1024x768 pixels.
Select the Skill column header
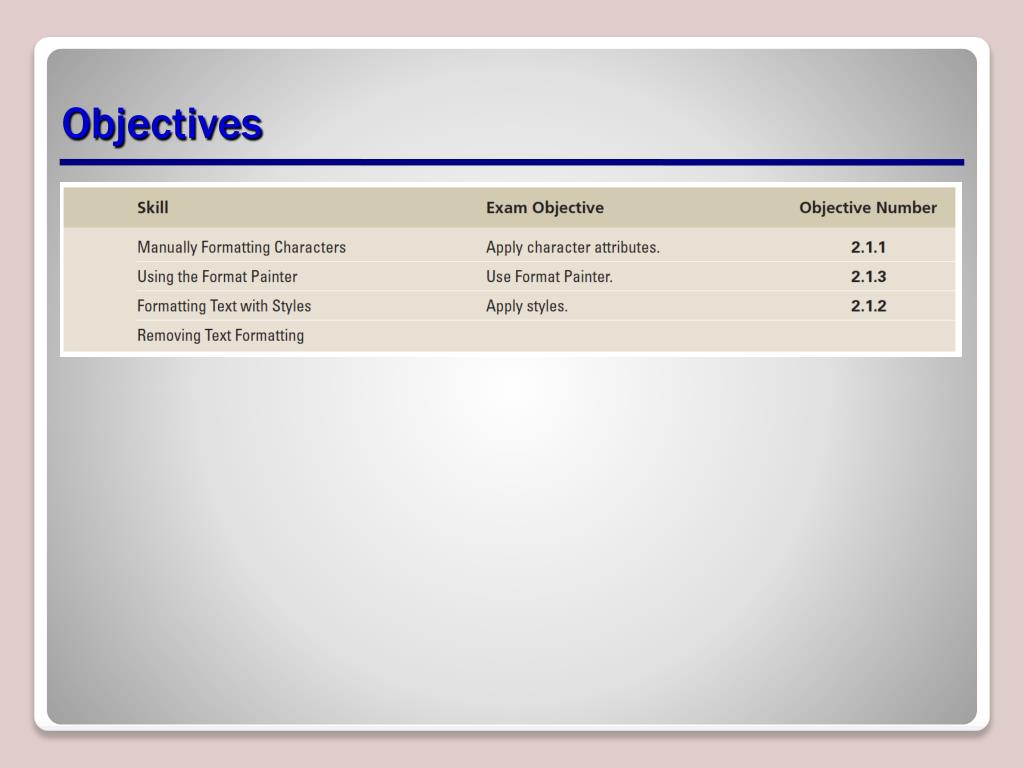tap(153, 208)
